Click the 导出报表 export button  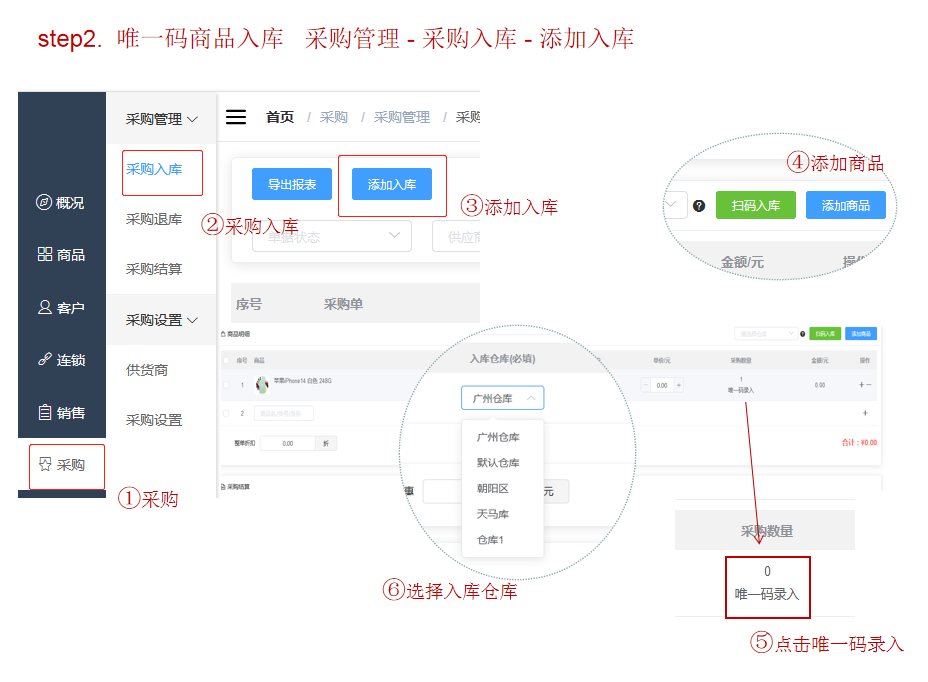click(x=292, y=184)
